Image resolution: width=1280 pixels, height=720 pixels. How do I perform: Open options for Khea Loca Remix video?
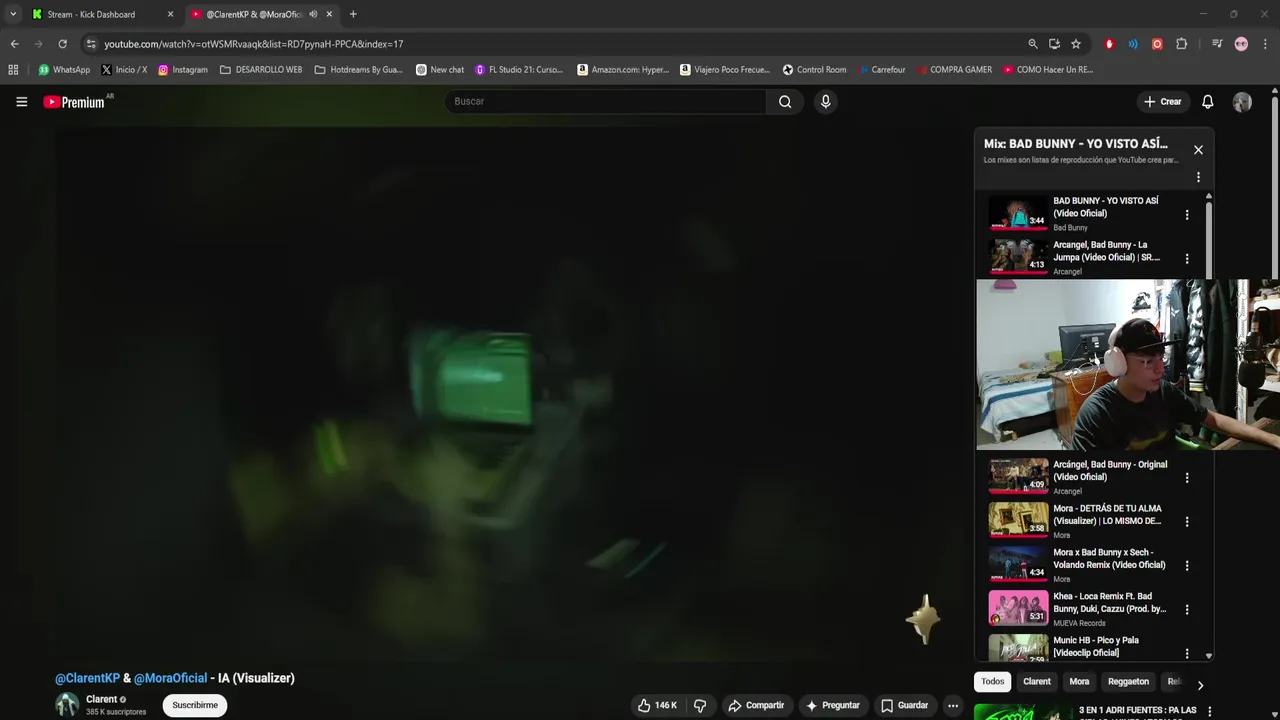point(1187,609)
